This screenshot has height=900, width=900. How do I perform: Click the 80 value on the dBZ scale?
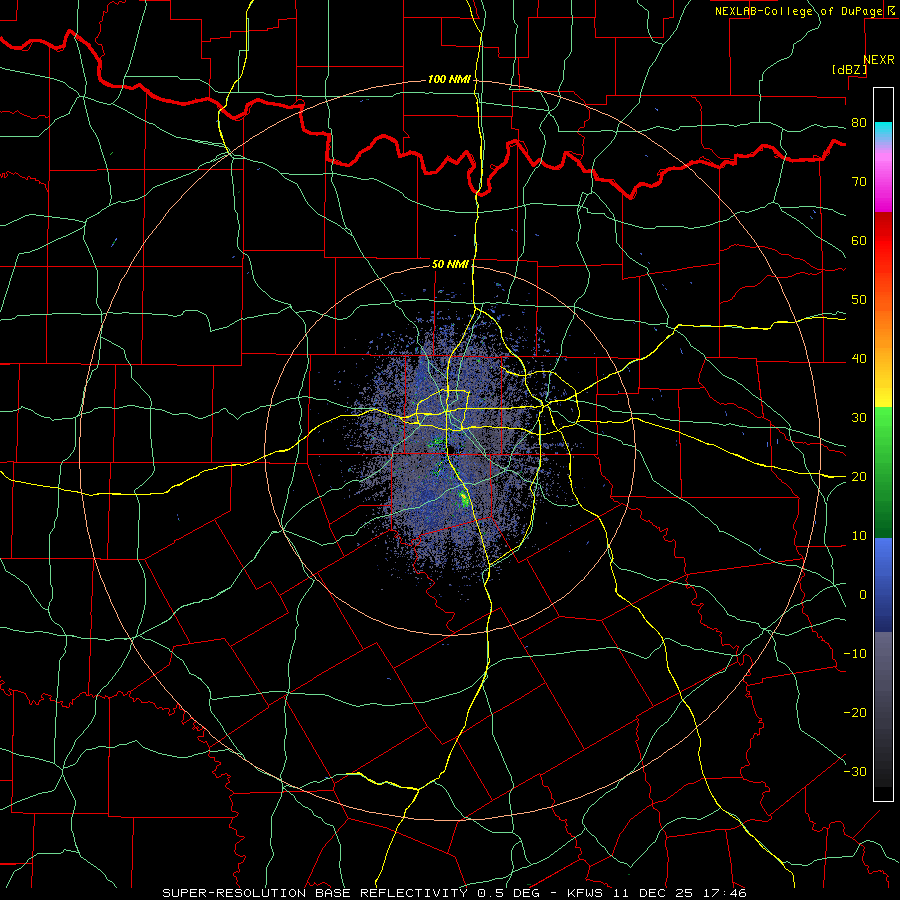pos(859,123)
